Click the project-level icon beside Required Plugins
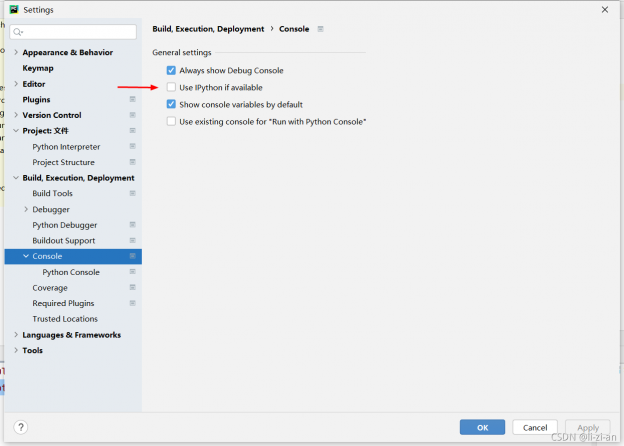Image resolution: width=624 pixels, height=446 pixels. point(132,303)
